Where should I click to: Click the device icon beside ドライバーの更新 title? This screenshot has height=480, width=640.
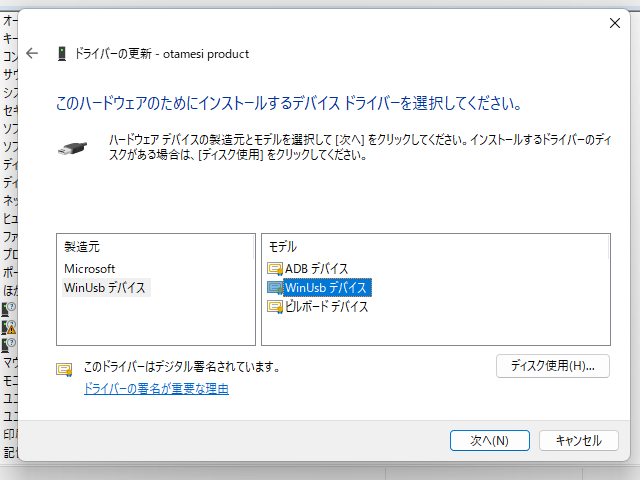click(61, 54)
